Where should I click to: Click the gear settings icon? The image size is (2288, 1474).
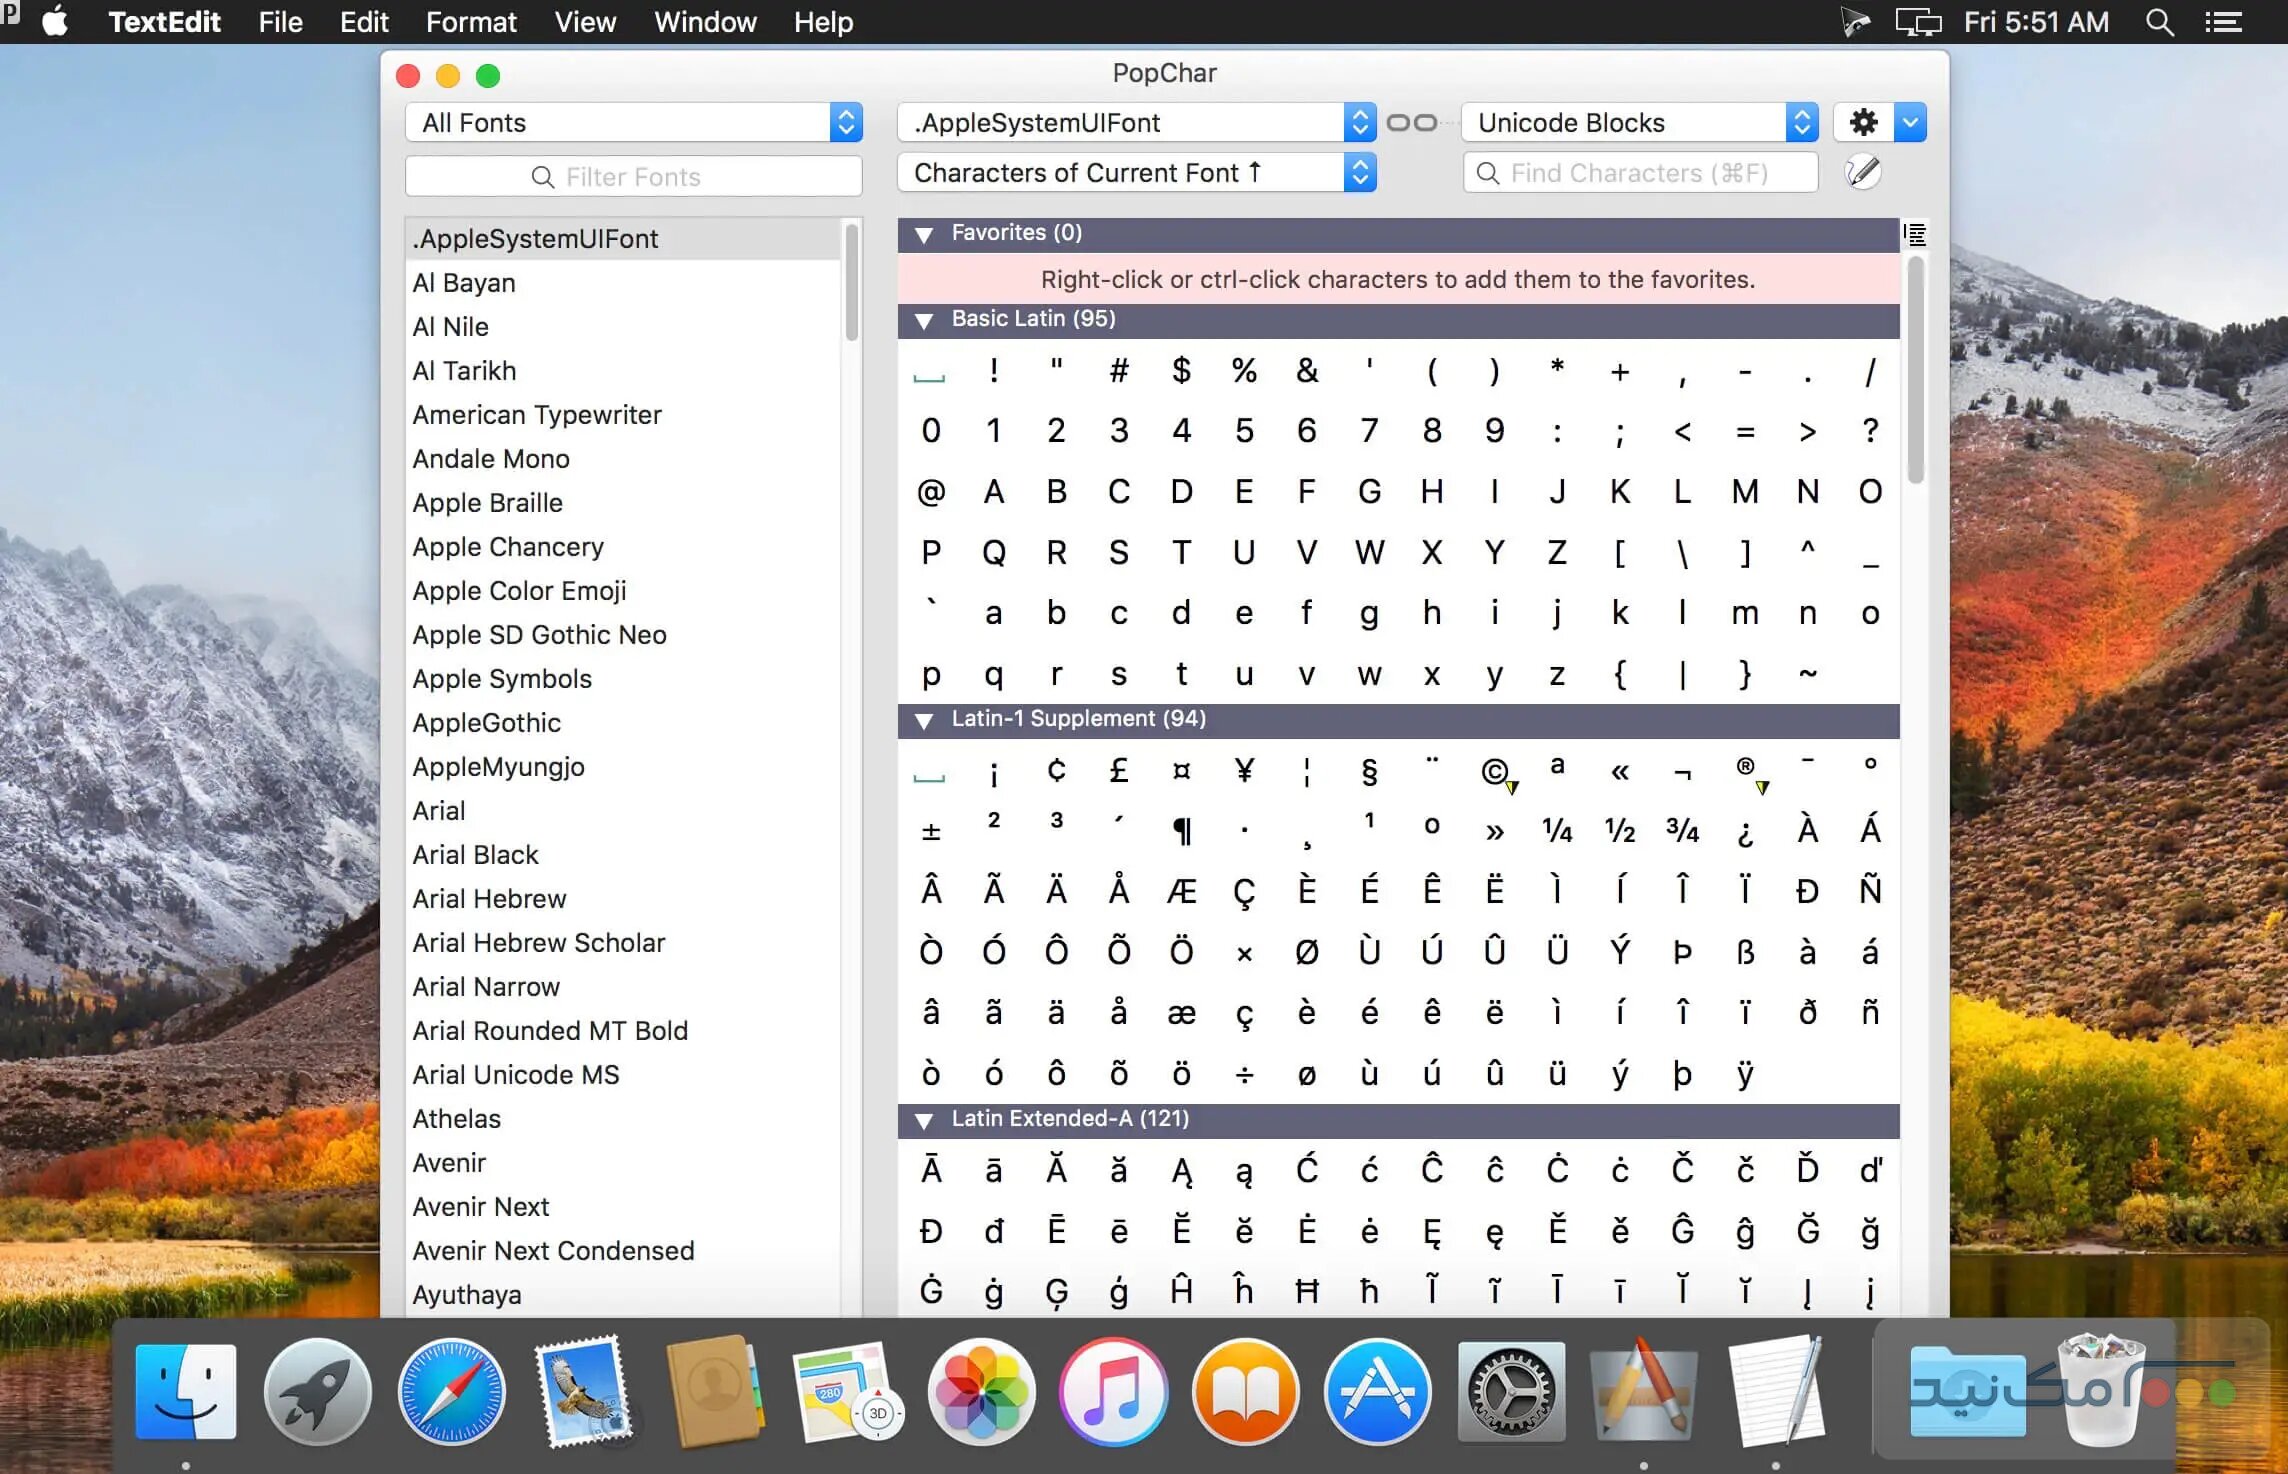click(1863, 123)
